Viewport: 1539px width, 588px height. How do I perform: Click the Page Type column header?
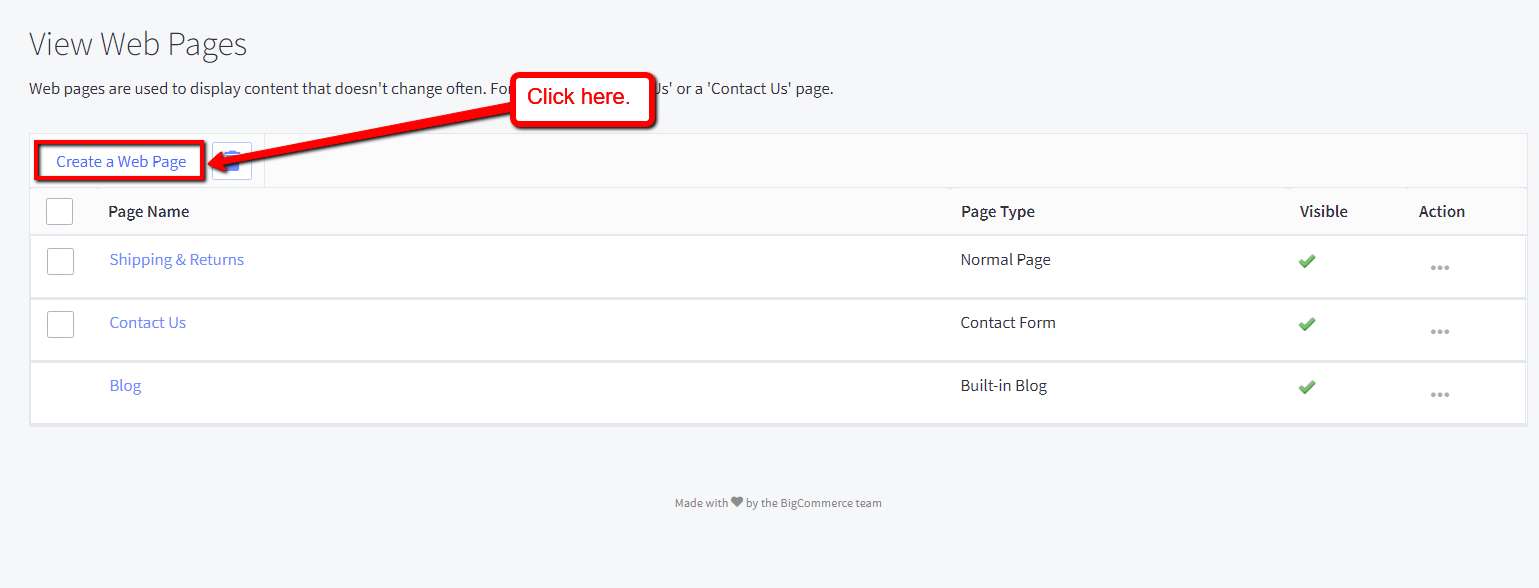click(x=997, y=211)
